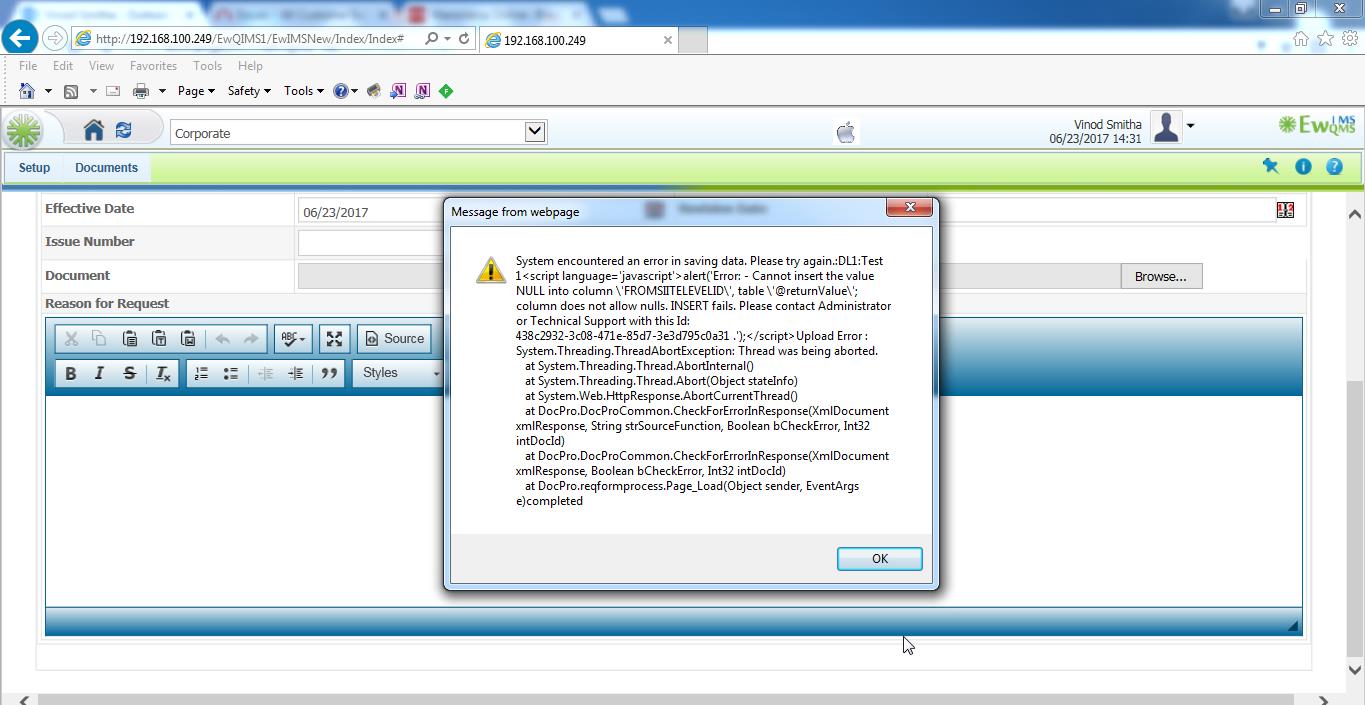The width and height of the screenshot is (1365, 705).
Task: Select the 192.168.100.249 browser tab
Action: [578, 40]
